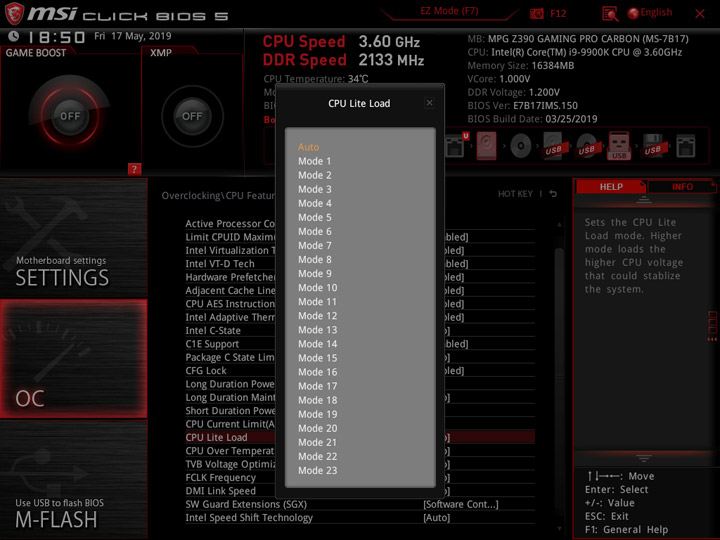Click Mode 23 in the popup
The width and height of the screenshot is (720, 540).
click(x=317, y=471)
